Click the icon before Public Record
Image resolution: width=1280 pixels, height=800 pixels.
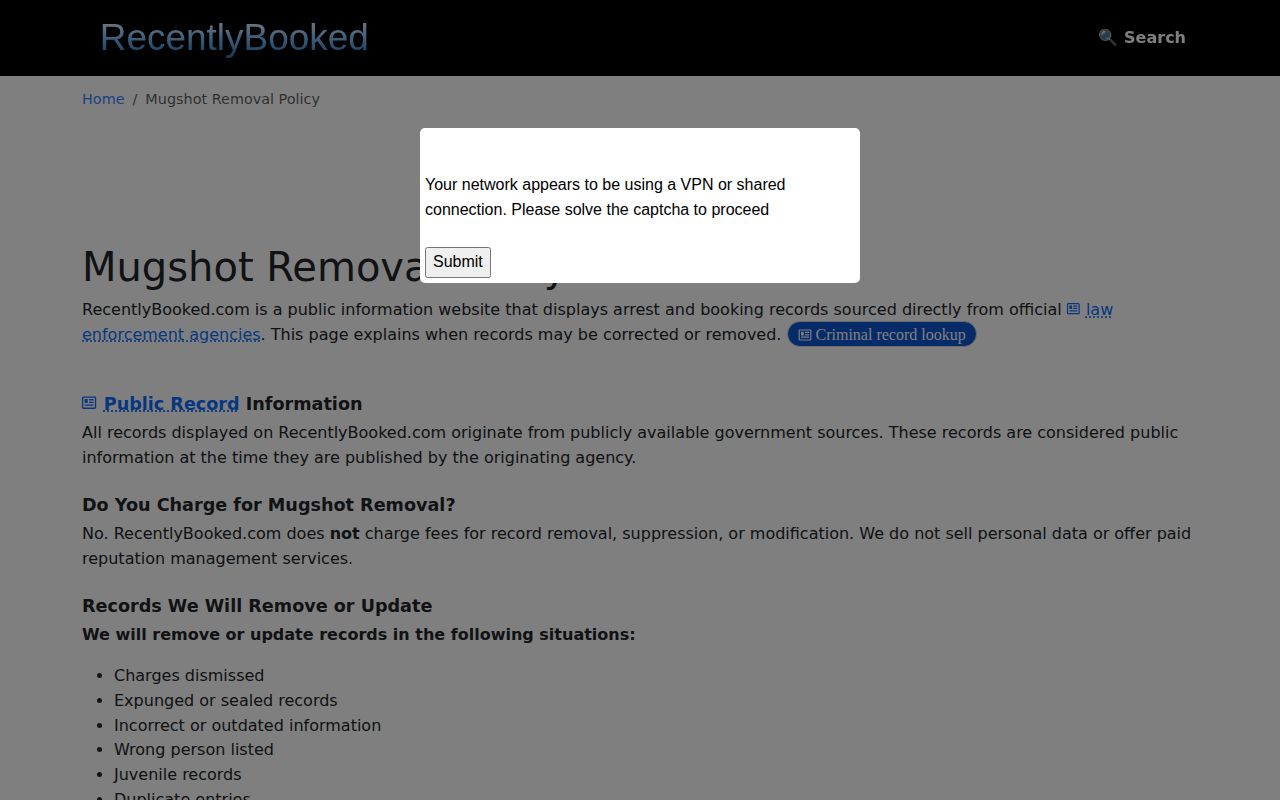89,403
